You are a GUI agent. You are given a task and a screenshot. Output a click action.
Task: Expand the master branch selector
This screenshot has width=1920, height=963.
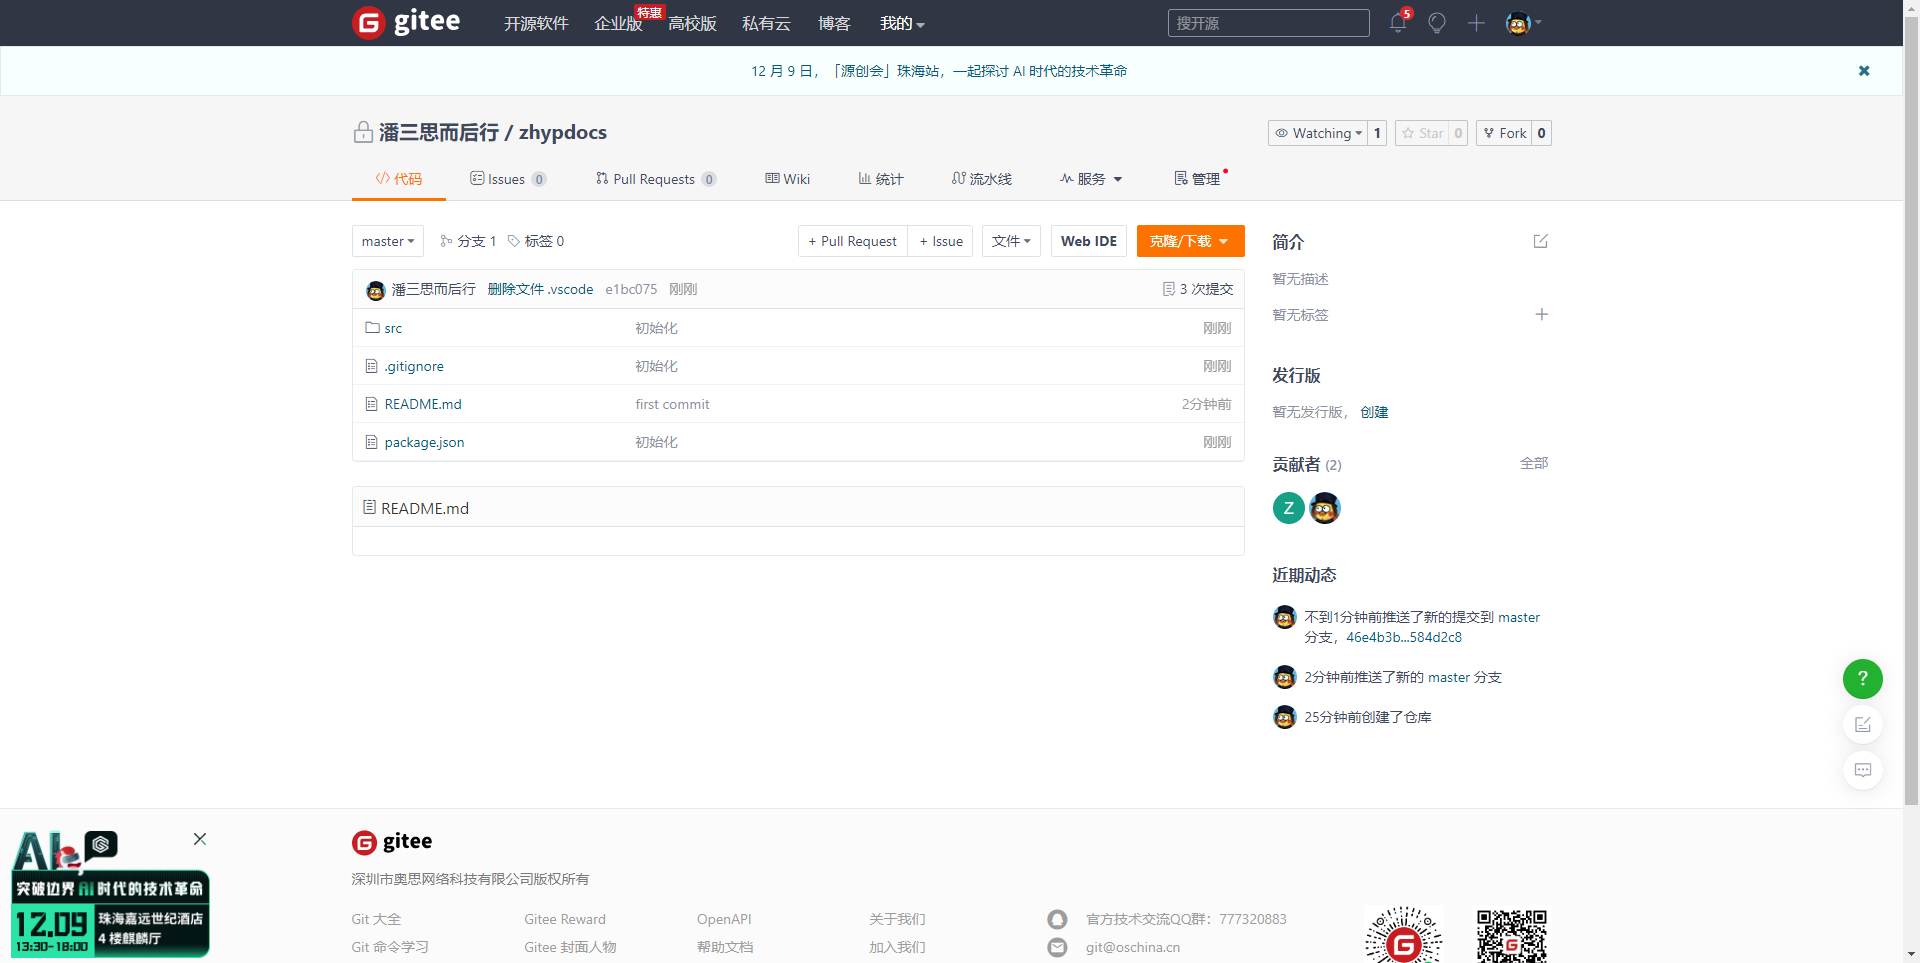tap(388, 241)
